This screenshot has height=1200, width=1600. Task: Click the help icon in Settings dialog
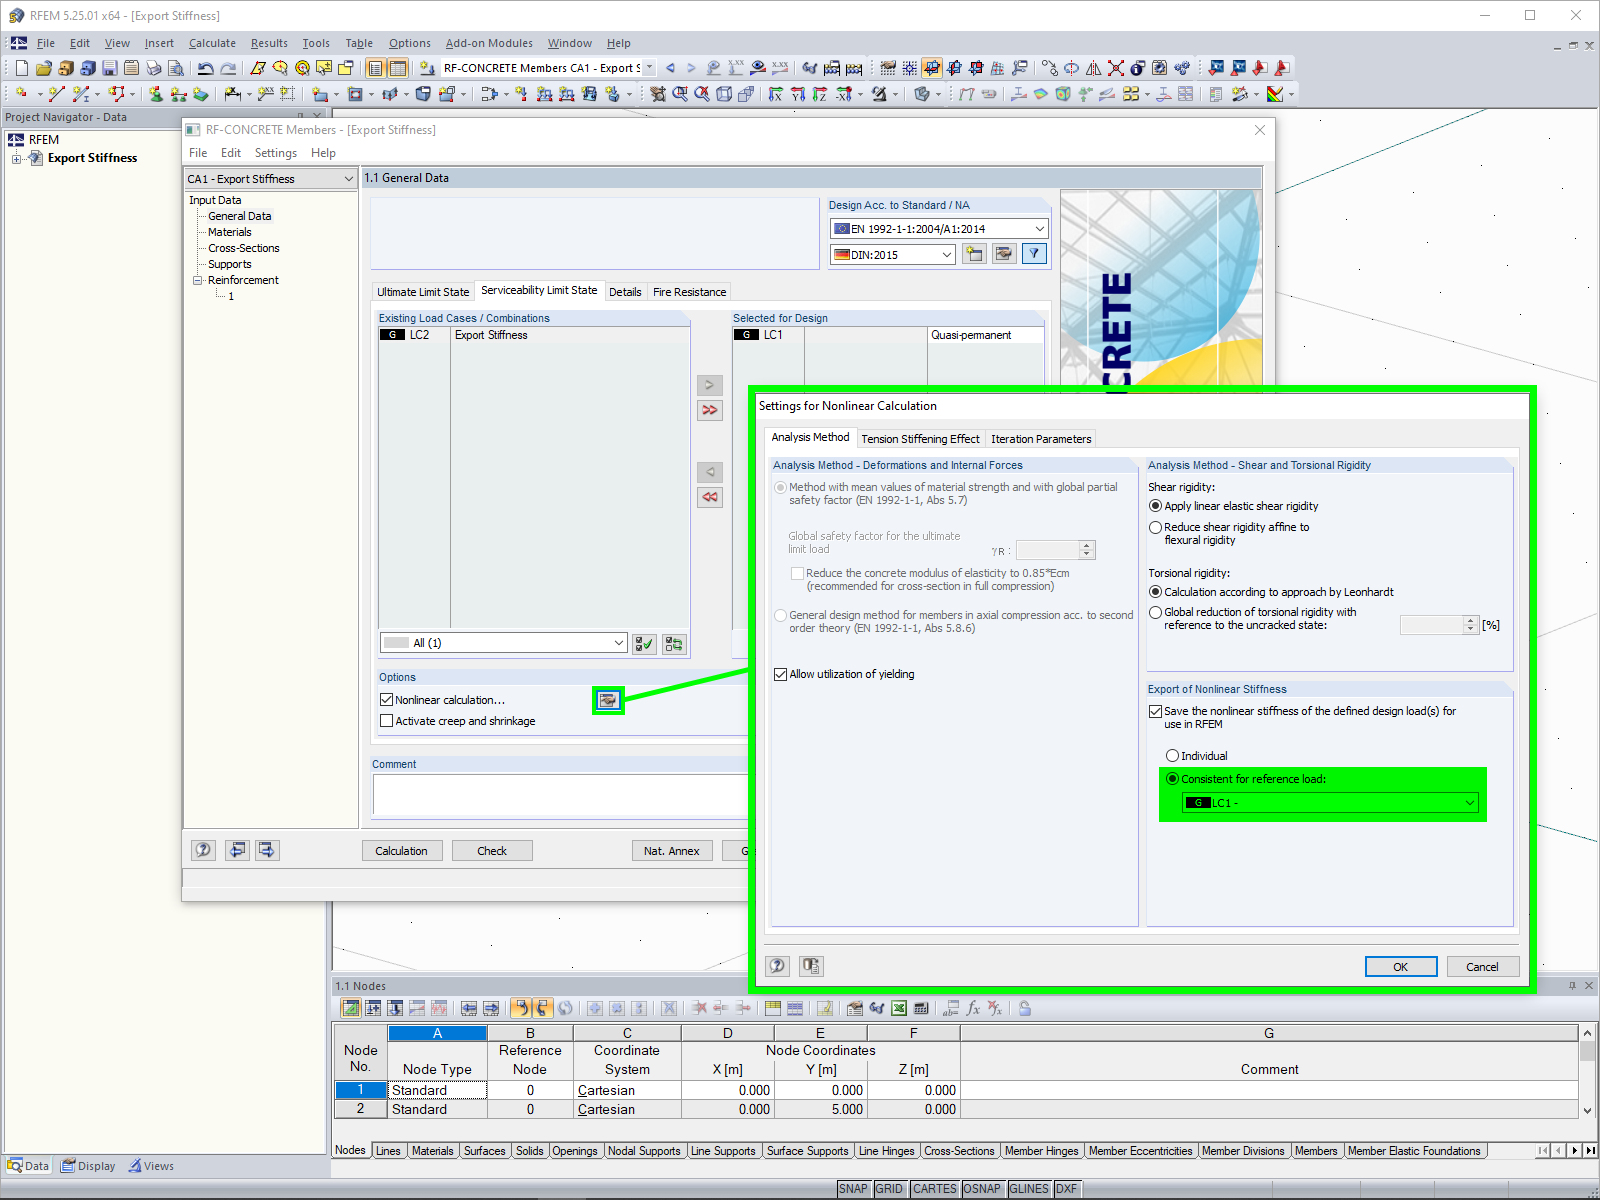click(777, 966)
